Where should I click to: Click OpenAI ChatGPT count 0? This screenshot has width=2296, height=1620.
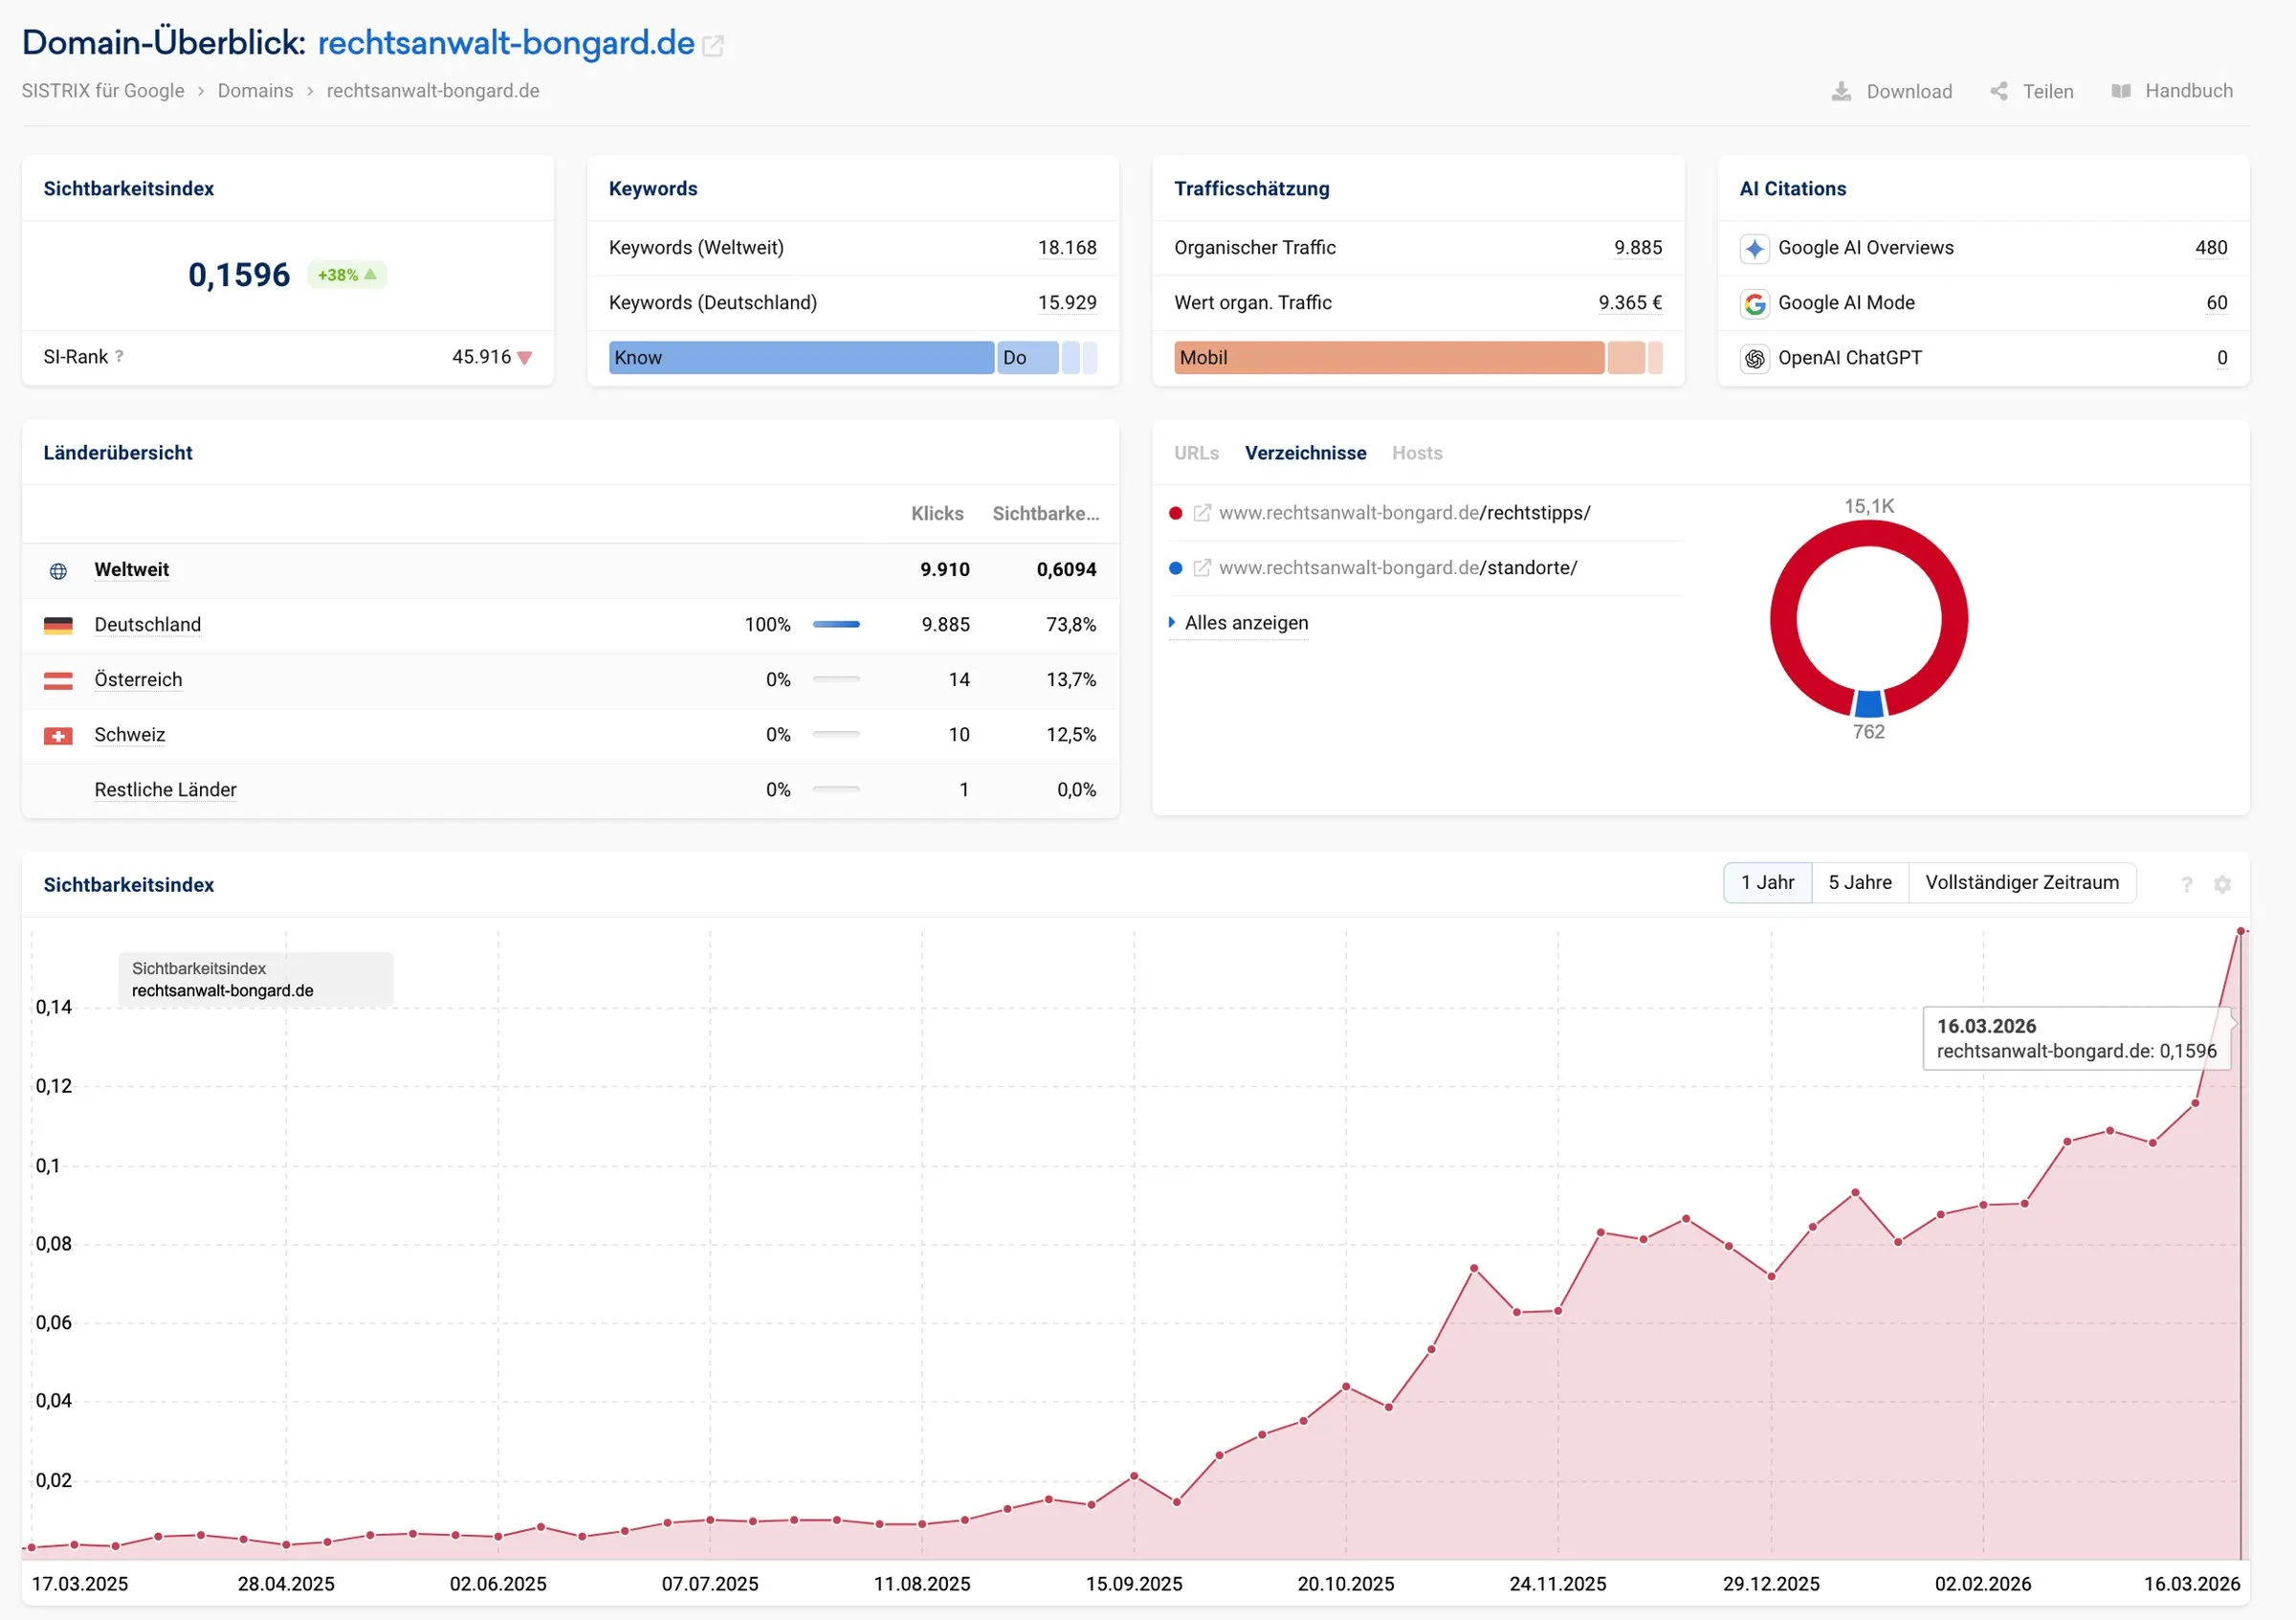(x=2222, y=358)
